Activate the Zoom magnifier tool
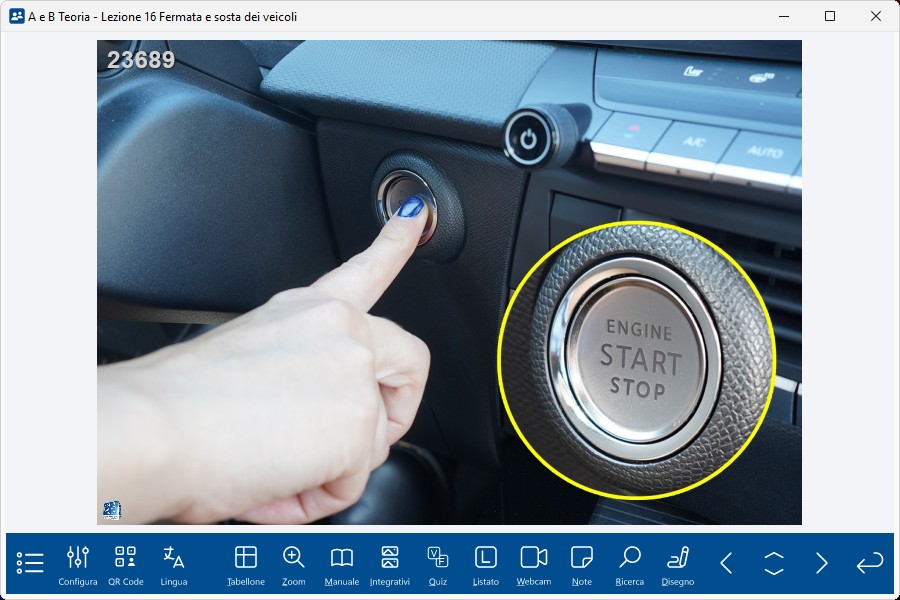Image resolution: width=900 pixels, height=600 pixels. [294, 565]
